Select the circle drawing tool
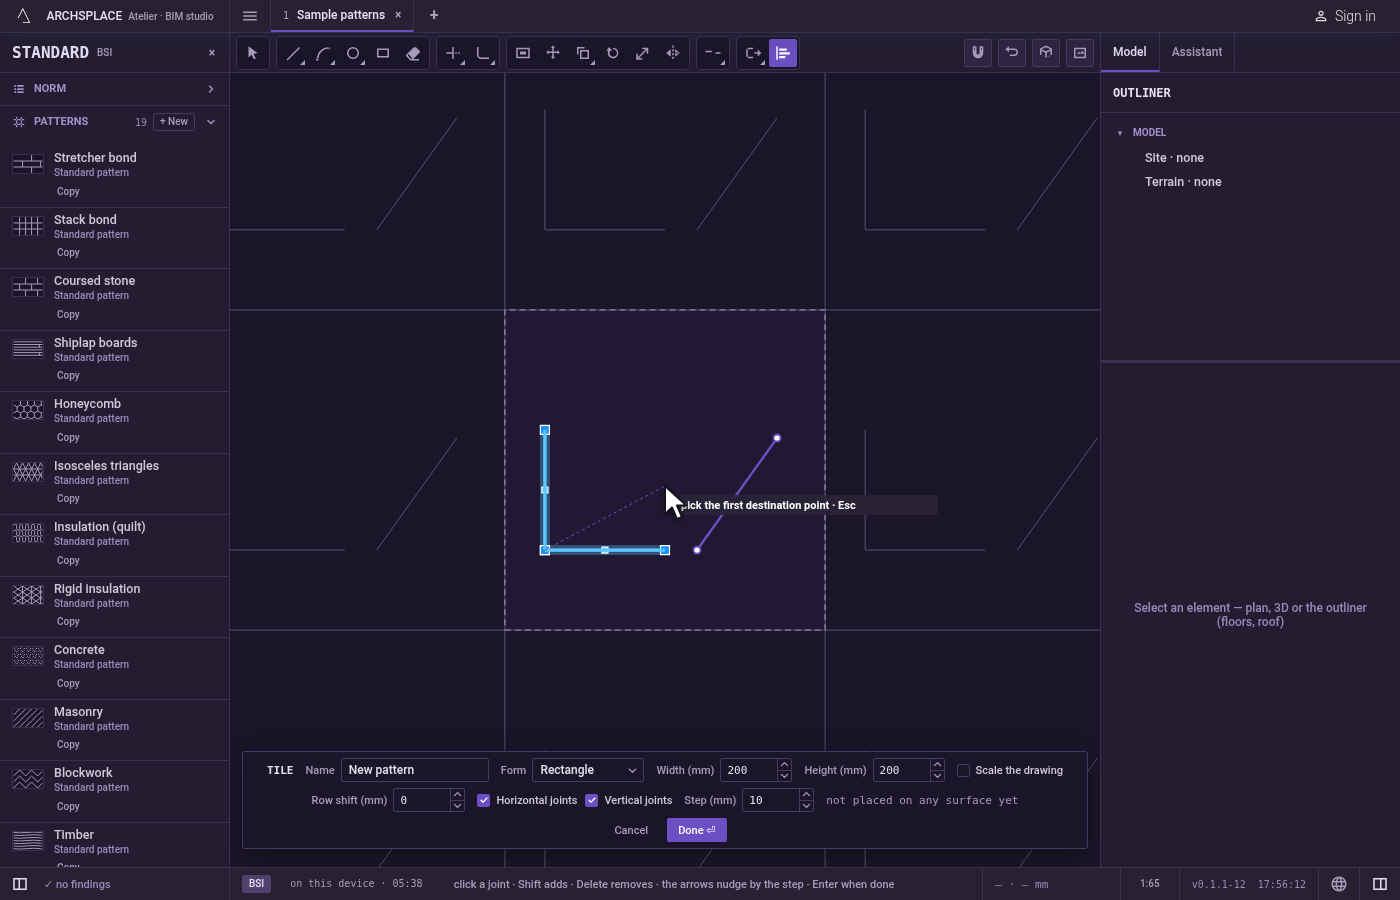1400x900 pixels. 353,53
